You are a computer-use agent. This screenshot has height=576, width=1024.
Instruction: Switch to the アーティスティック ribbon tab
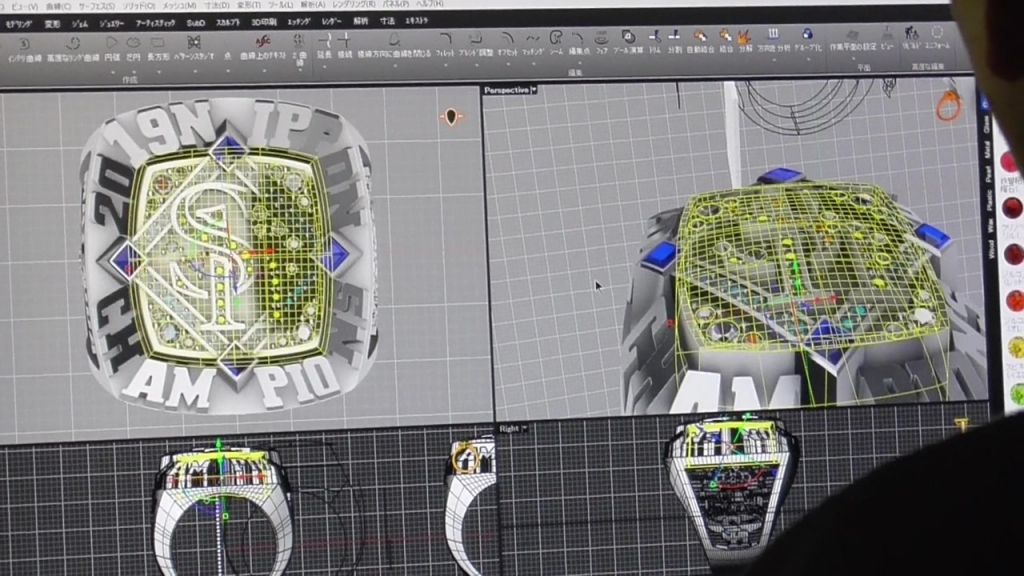(155, 24)
